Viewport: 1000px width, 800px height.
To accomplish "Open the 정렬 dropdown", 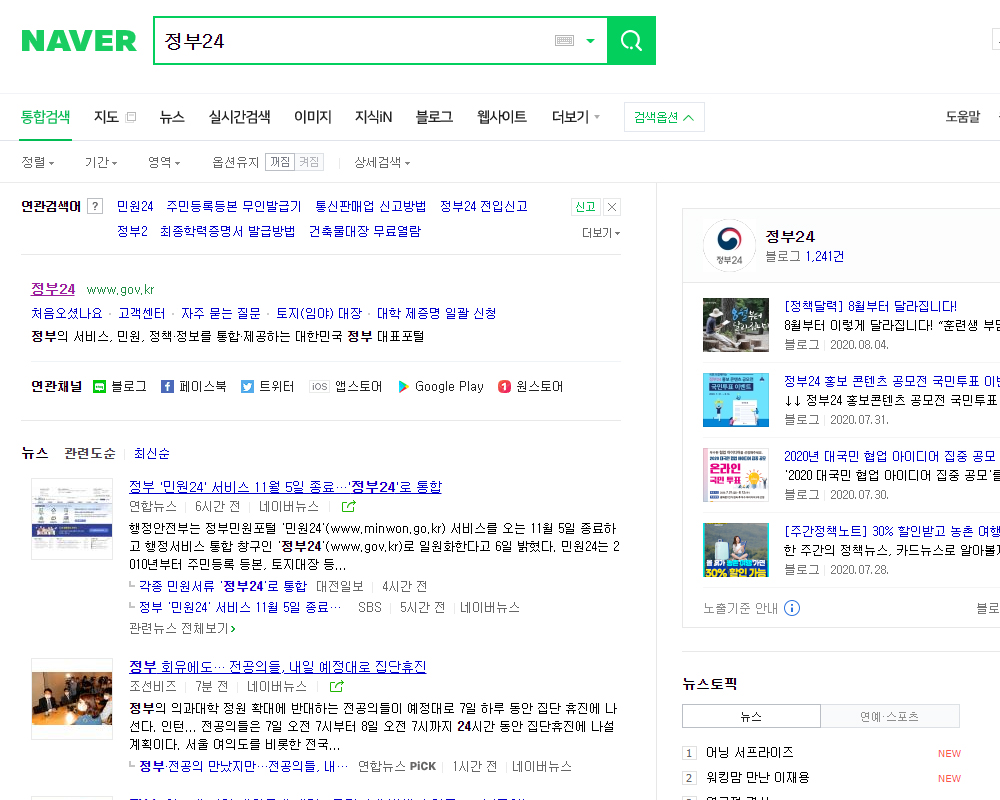I will 38,163.
